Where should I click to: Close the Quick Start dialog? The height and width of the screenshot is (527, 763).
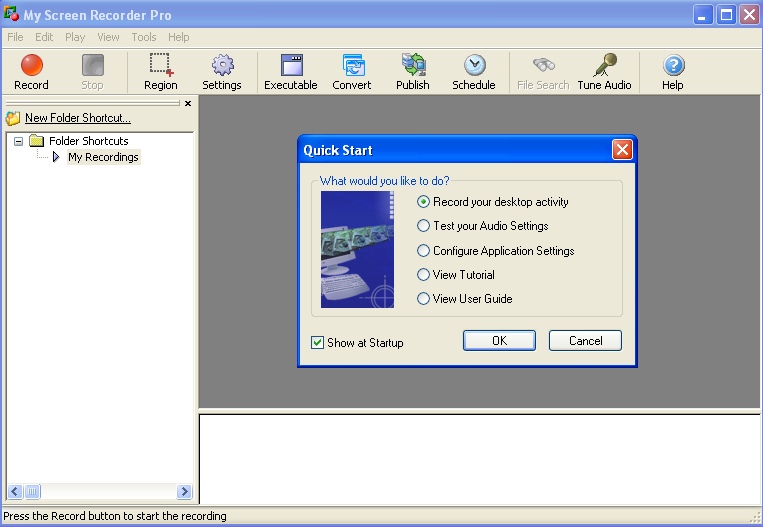point(622,150)
